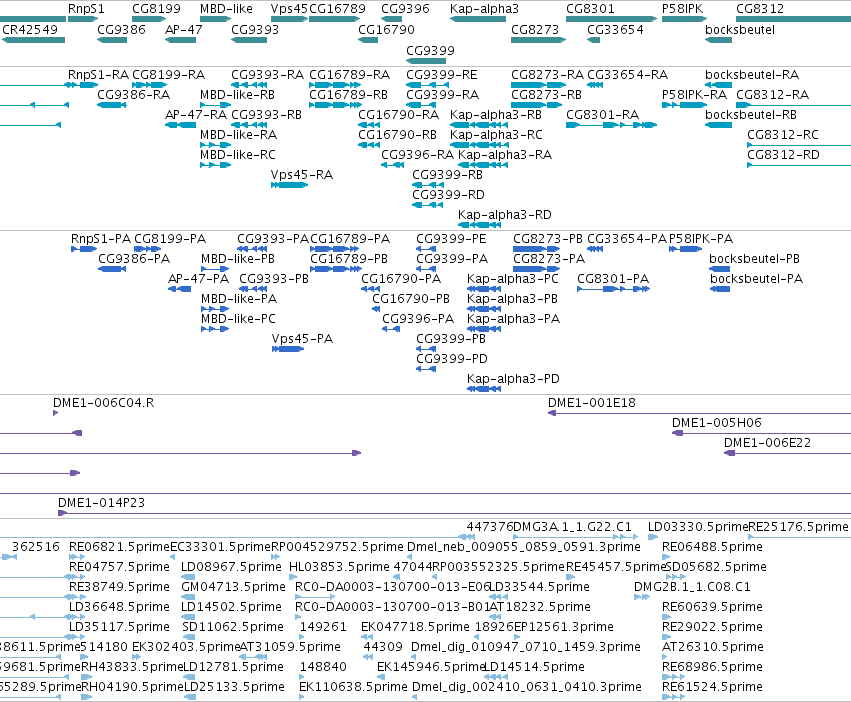Select gene label CG16789 in top track

click(x=337, y=9)
